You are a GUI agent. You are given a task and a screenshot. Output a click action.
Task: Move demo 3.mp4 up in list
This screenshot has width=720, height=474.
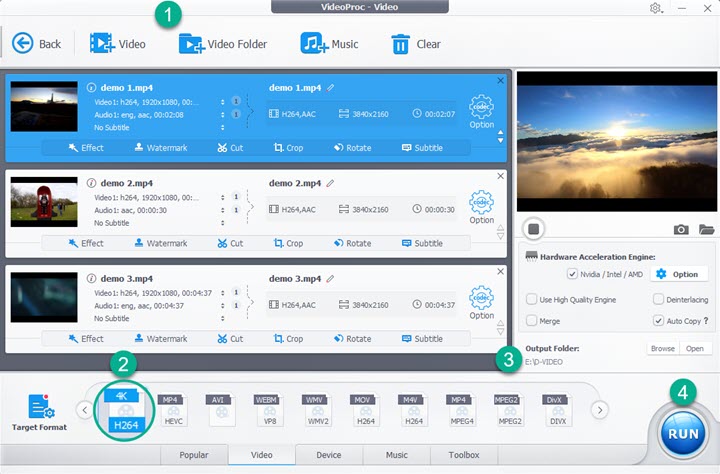pos(501,323)
